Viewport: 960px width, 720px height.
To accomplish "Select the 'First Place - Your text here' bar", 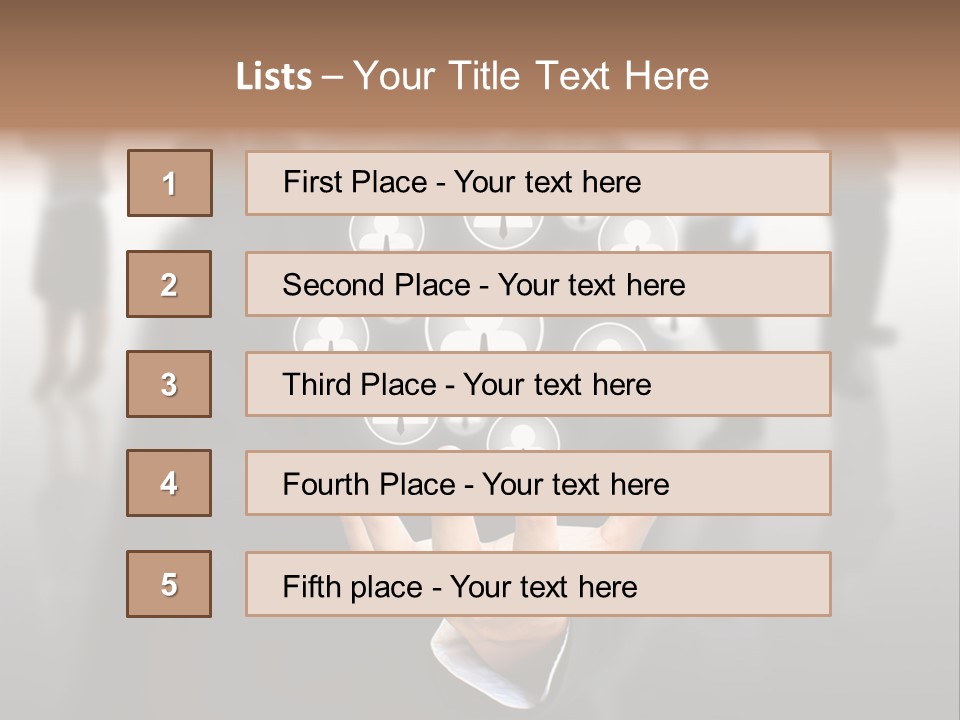I will tap(538, 183).
